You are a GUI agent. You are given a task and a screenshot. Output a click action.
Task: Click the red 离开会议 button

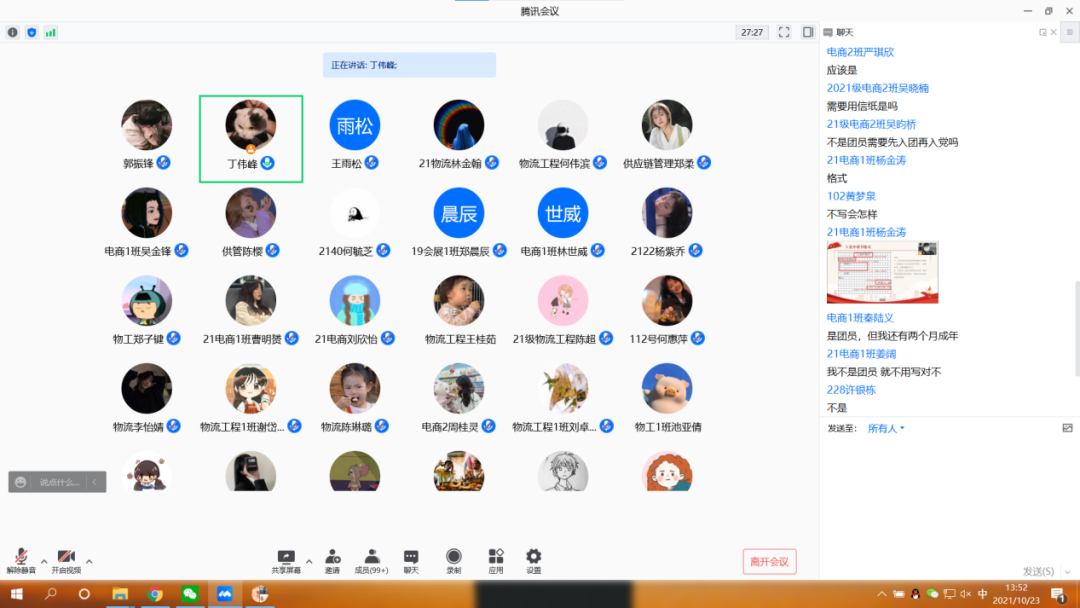coord(769,562)
